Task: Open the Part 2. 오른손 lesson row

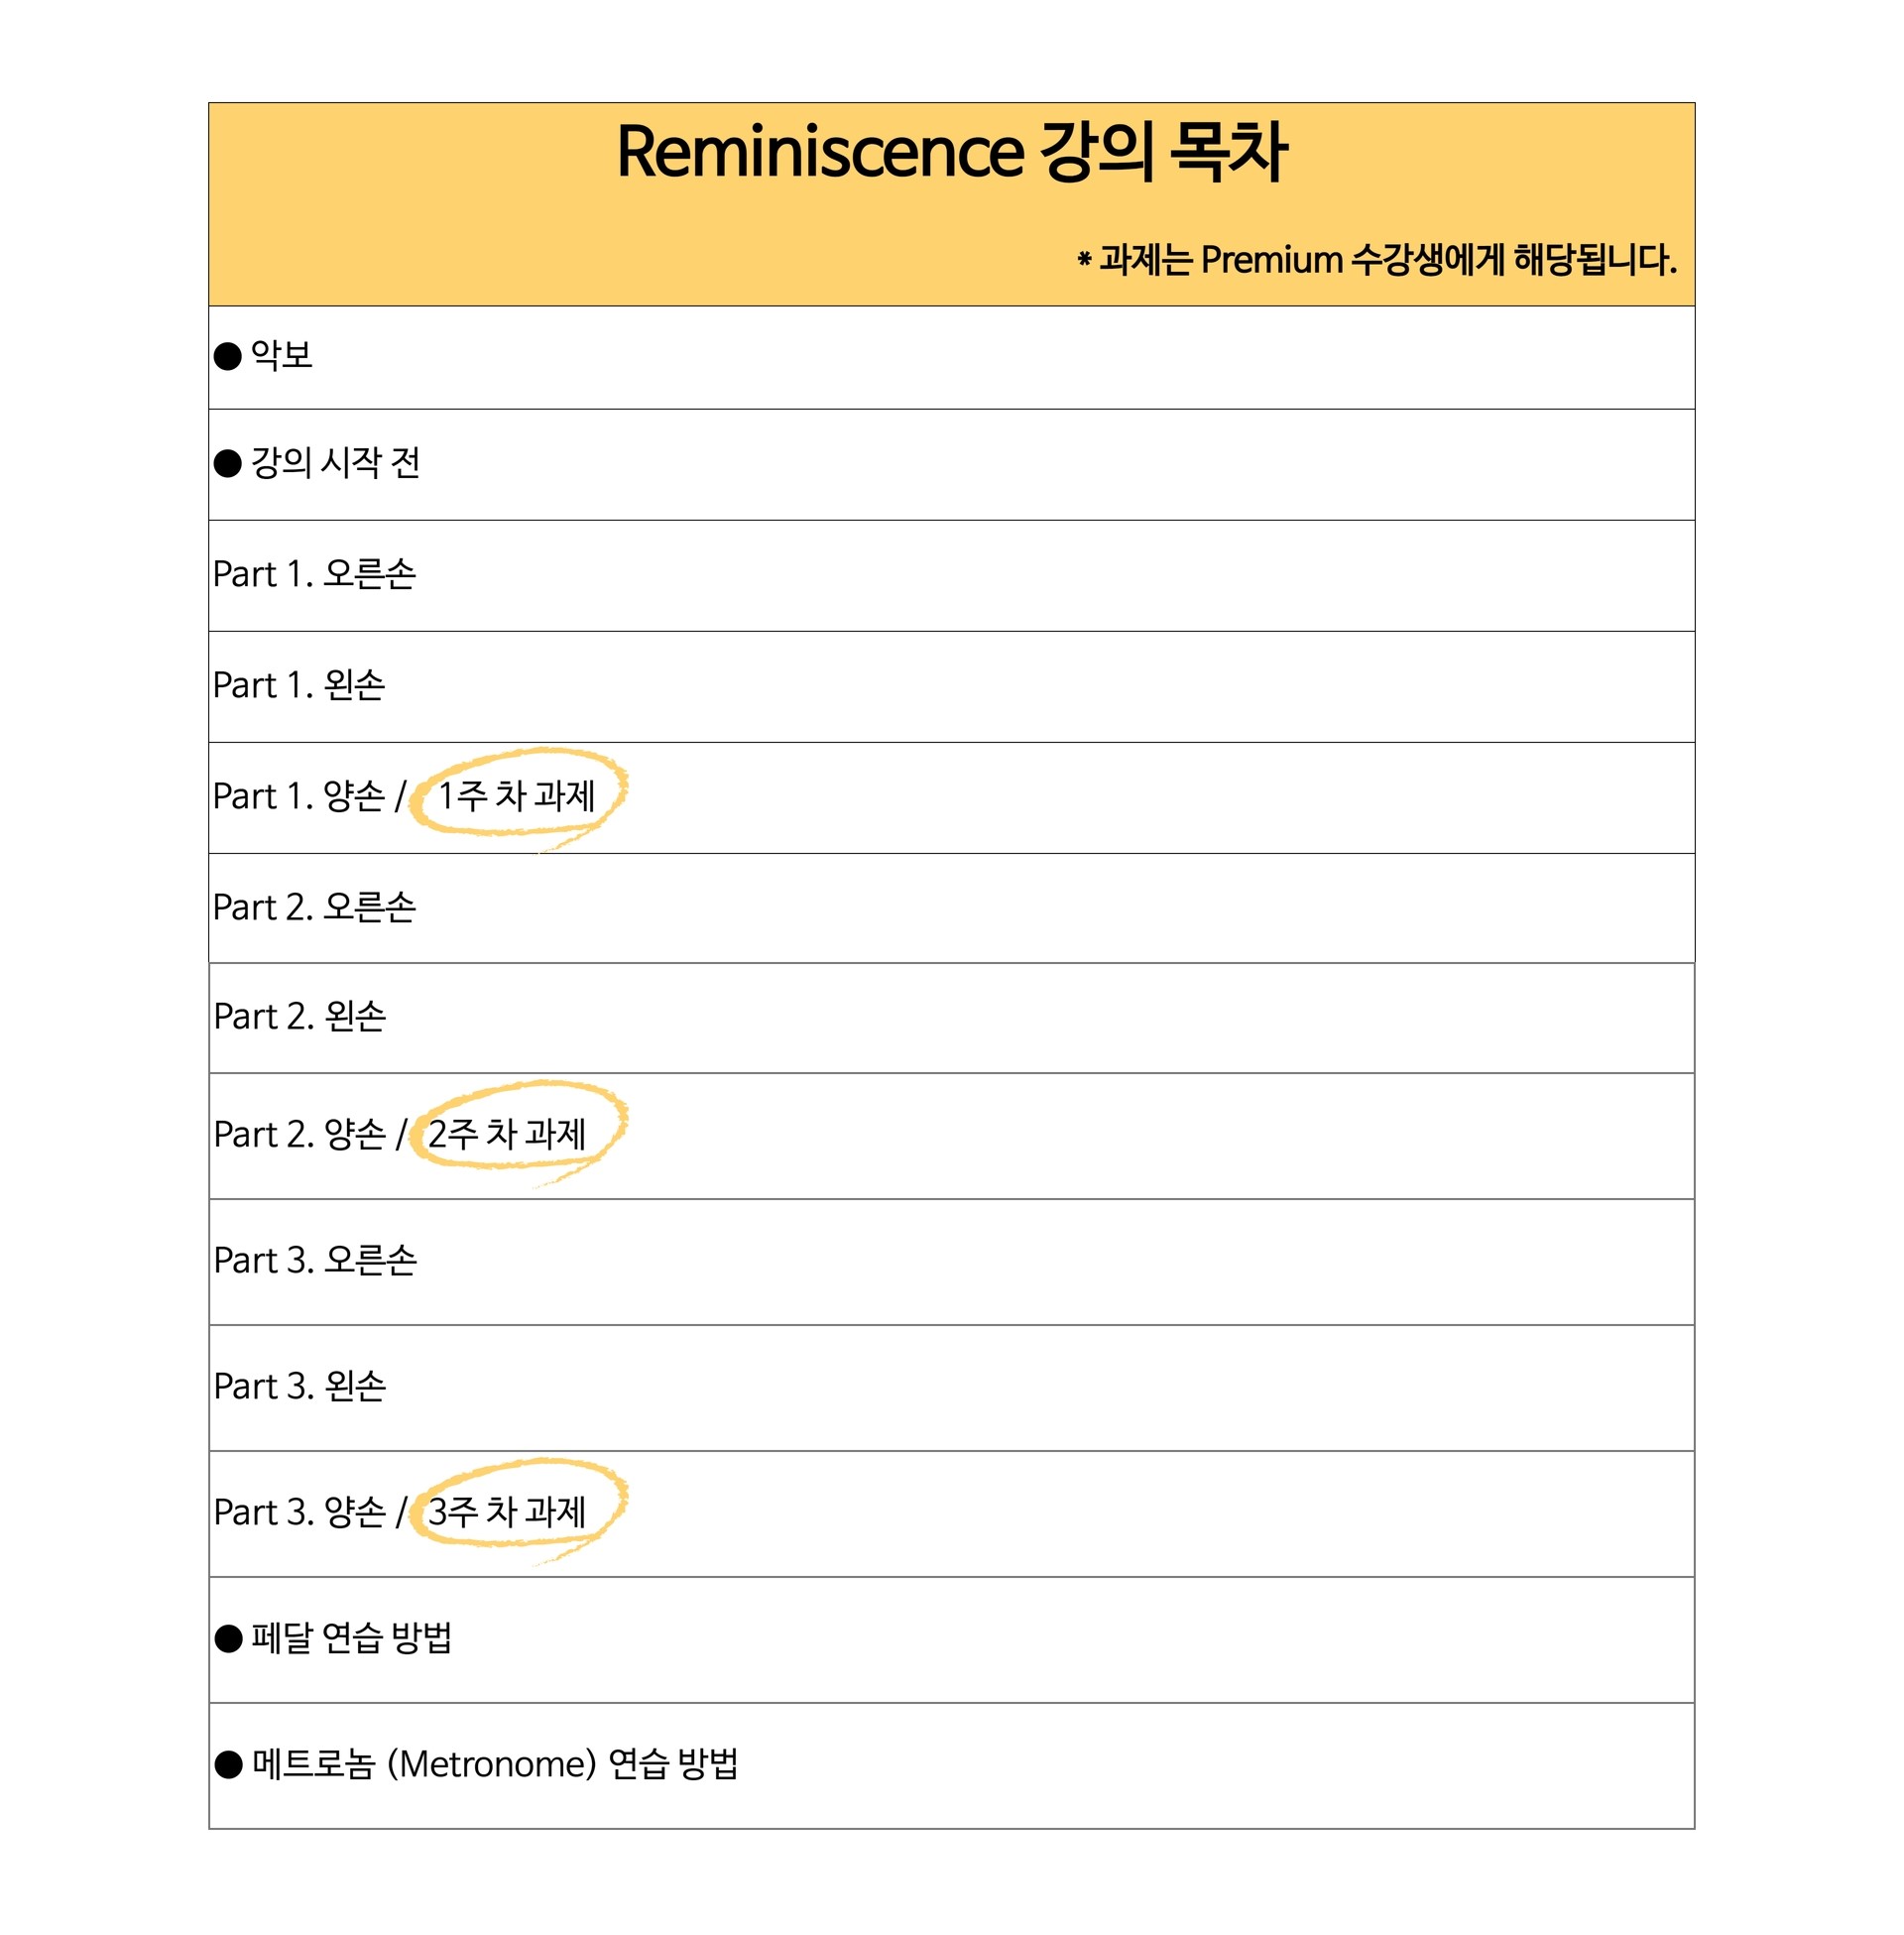Action: (315, 907)
